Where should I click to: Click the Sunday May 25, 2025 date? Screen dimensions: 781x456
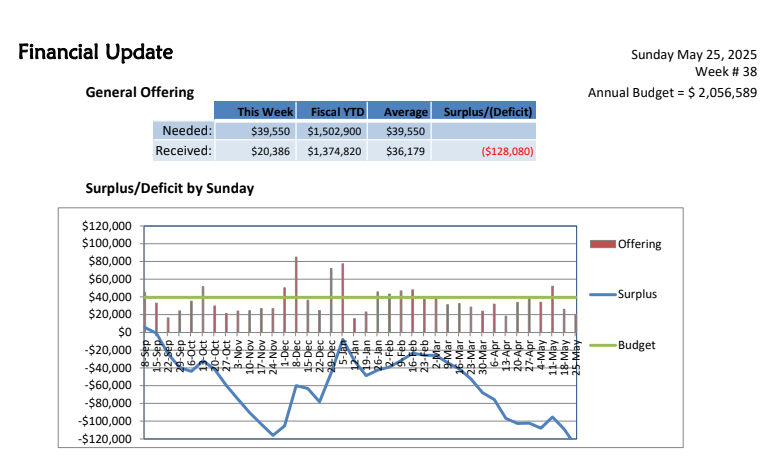coord(694,54)
